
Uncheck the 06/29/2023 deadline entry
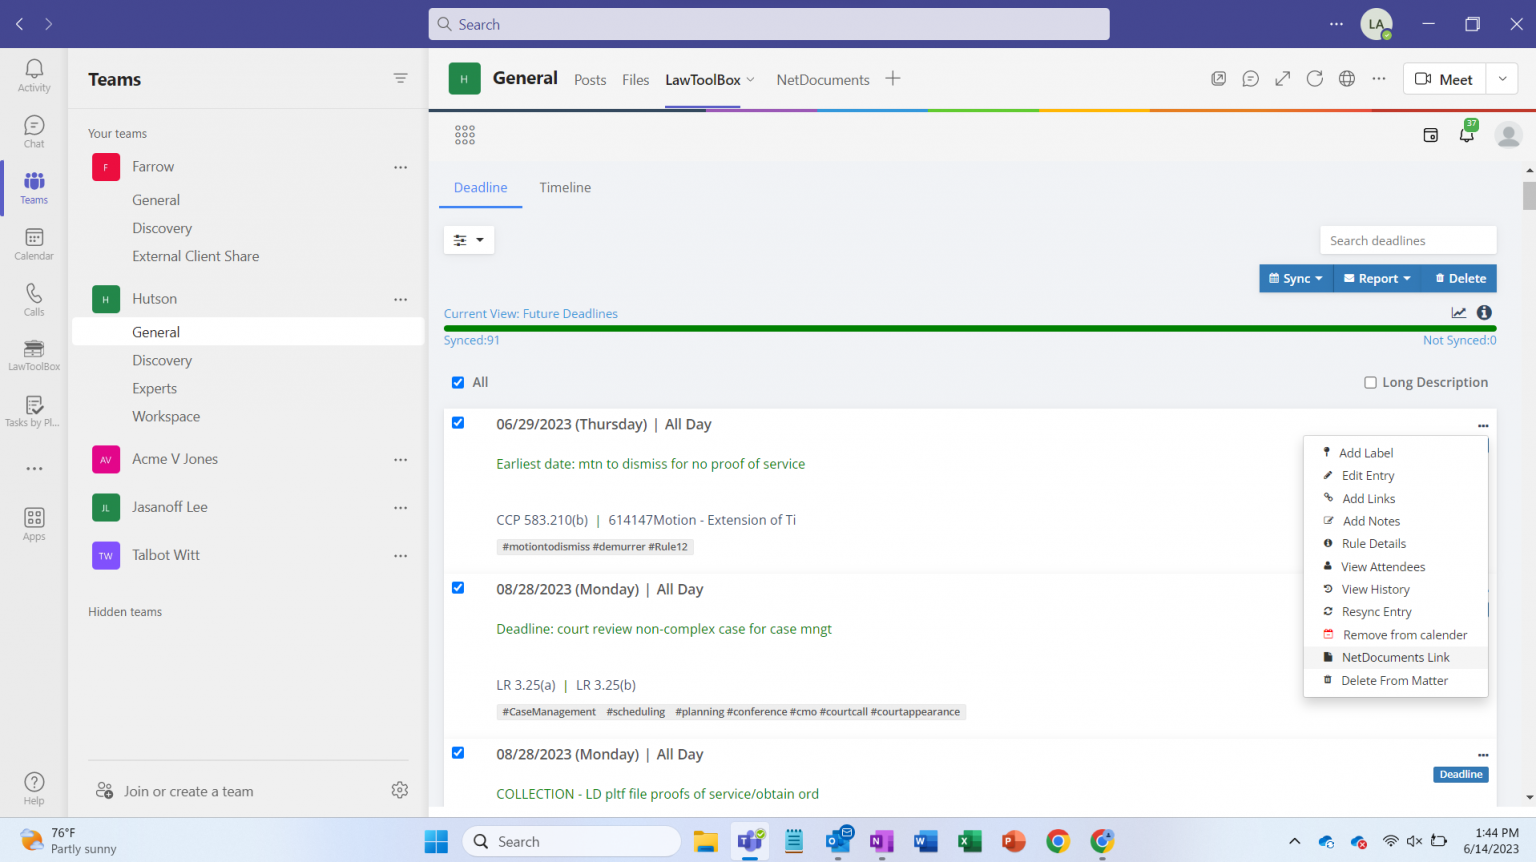pyautogui.click(x=457, y=422)
